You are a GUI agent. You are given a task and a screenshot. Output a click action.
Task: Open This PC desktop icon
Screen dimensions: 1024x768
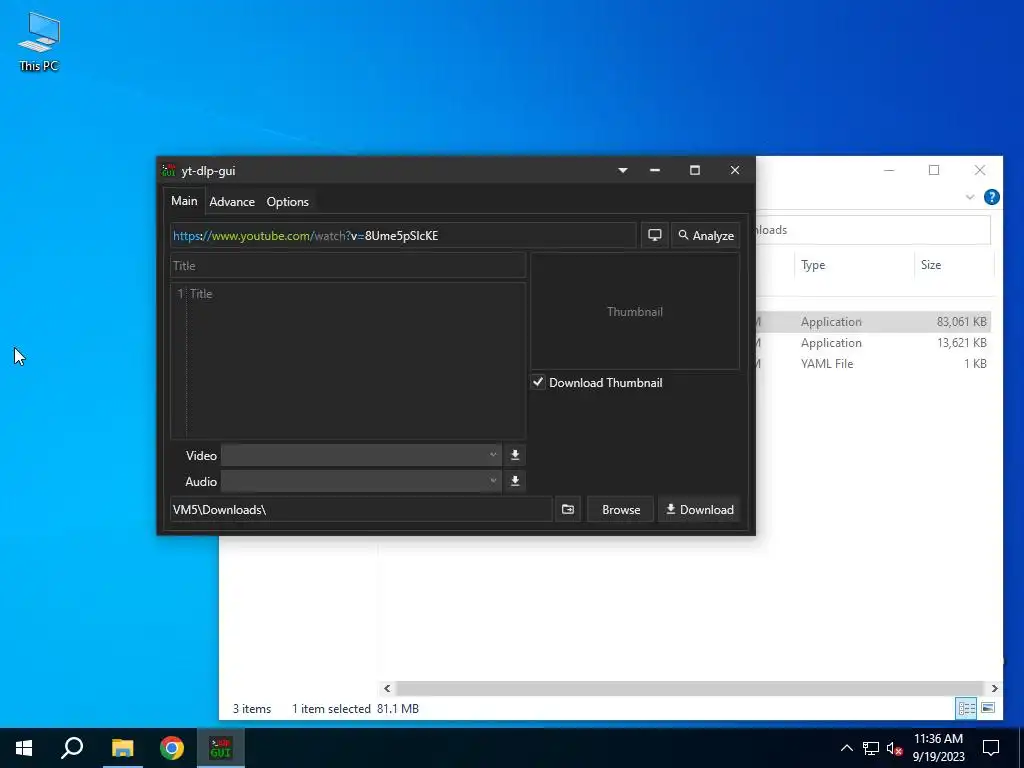(x=39, y=42)
